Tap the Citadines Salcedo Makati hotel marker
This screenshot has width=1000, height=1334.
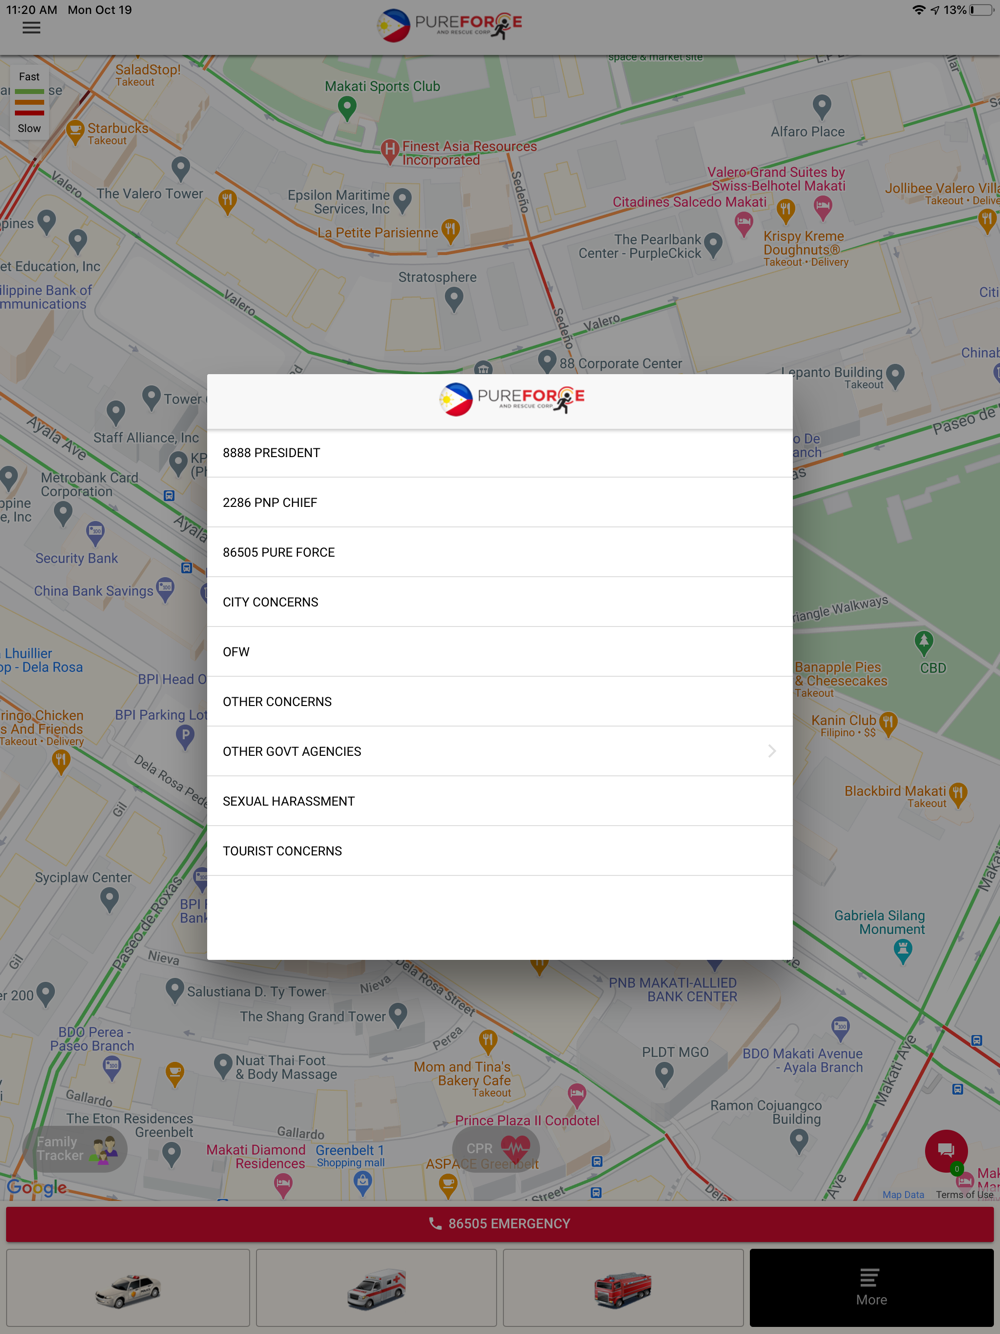point(743,224)
